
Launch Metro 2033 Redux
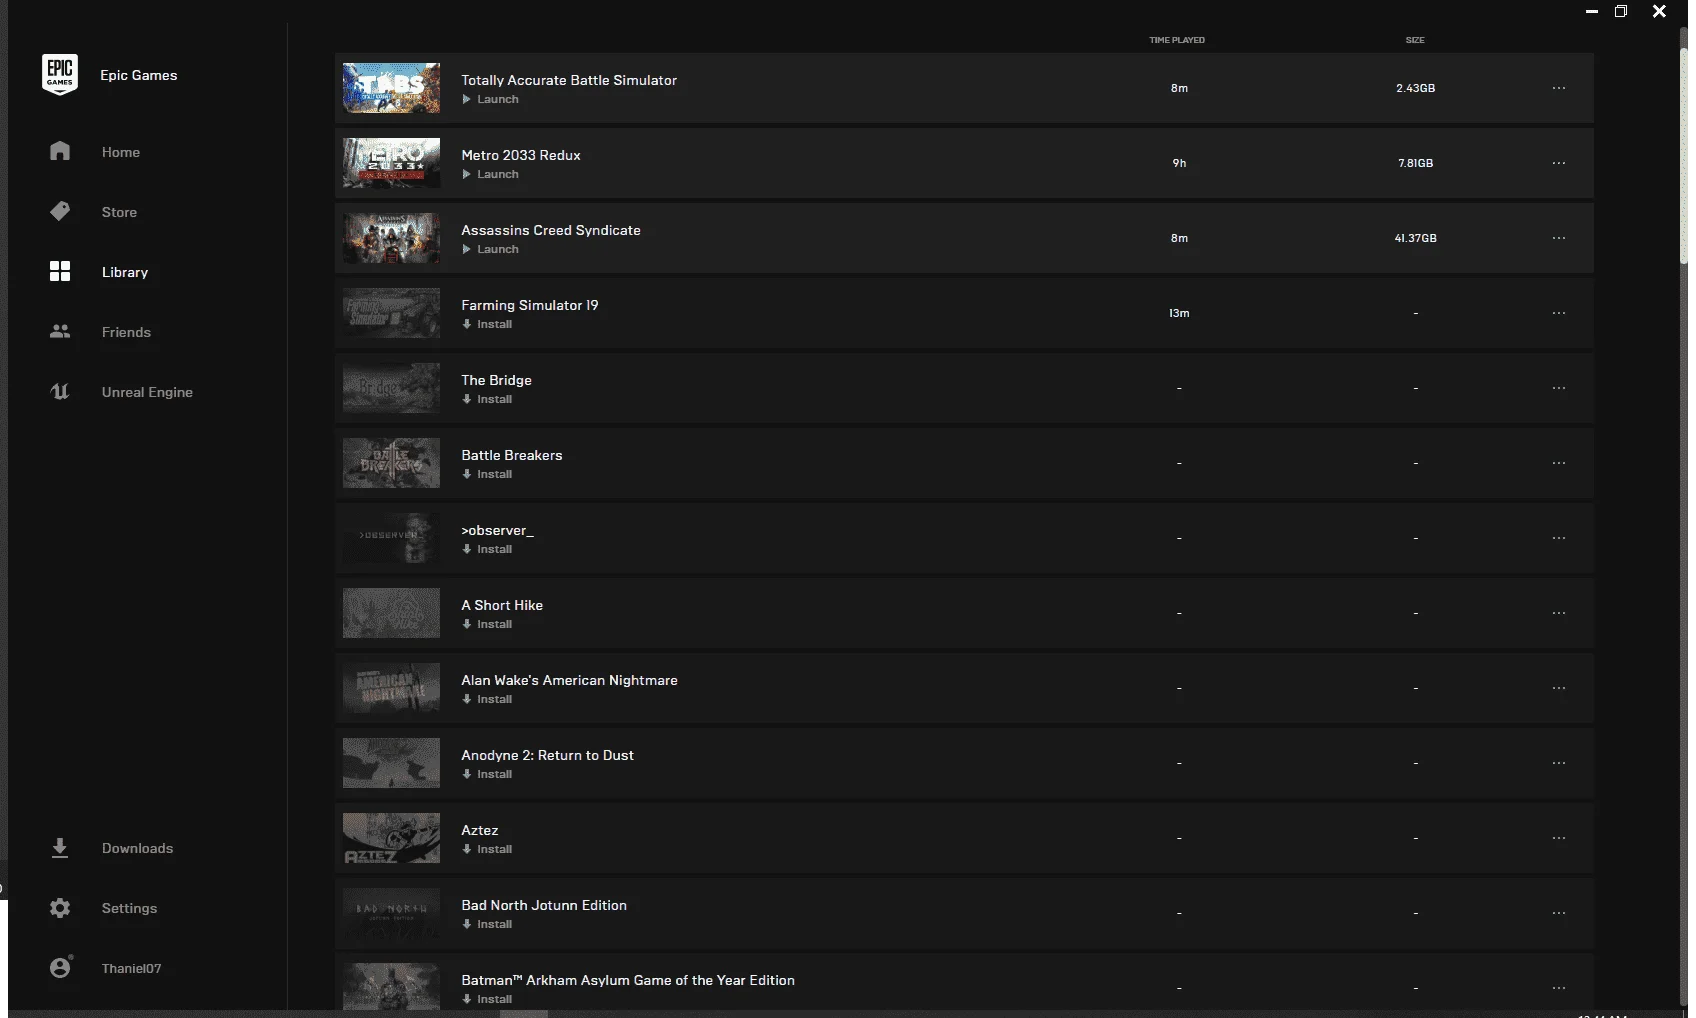point(490,174)
